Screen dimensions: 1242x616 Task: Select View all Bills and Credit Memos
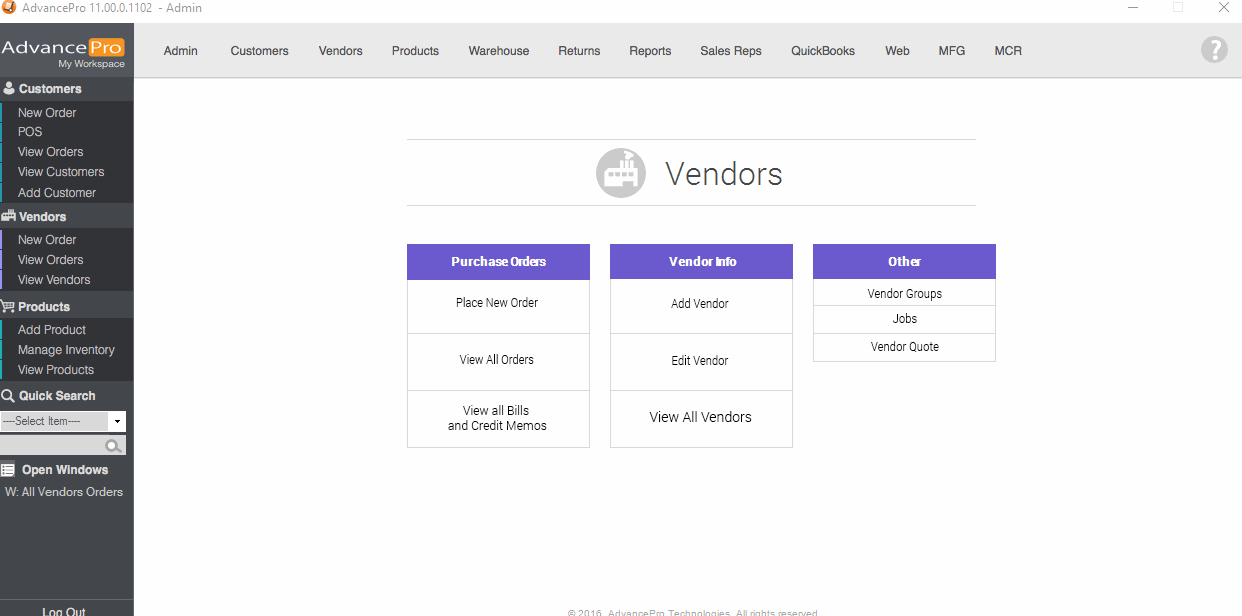tap(497, 418)
